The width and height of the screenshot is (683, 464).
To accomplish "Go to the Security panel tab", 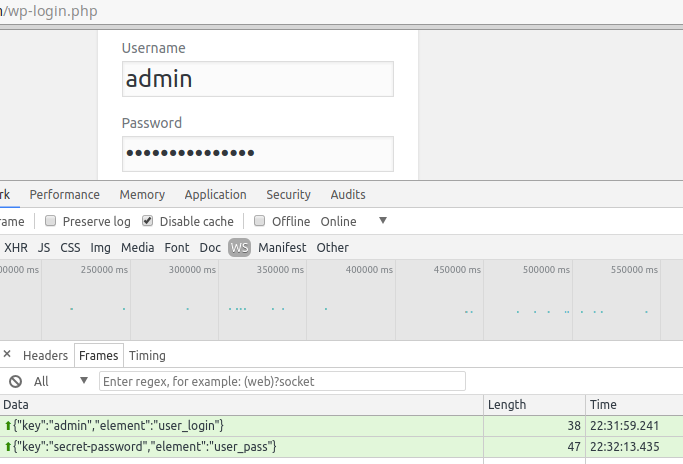I will click(x=288, y=195).
